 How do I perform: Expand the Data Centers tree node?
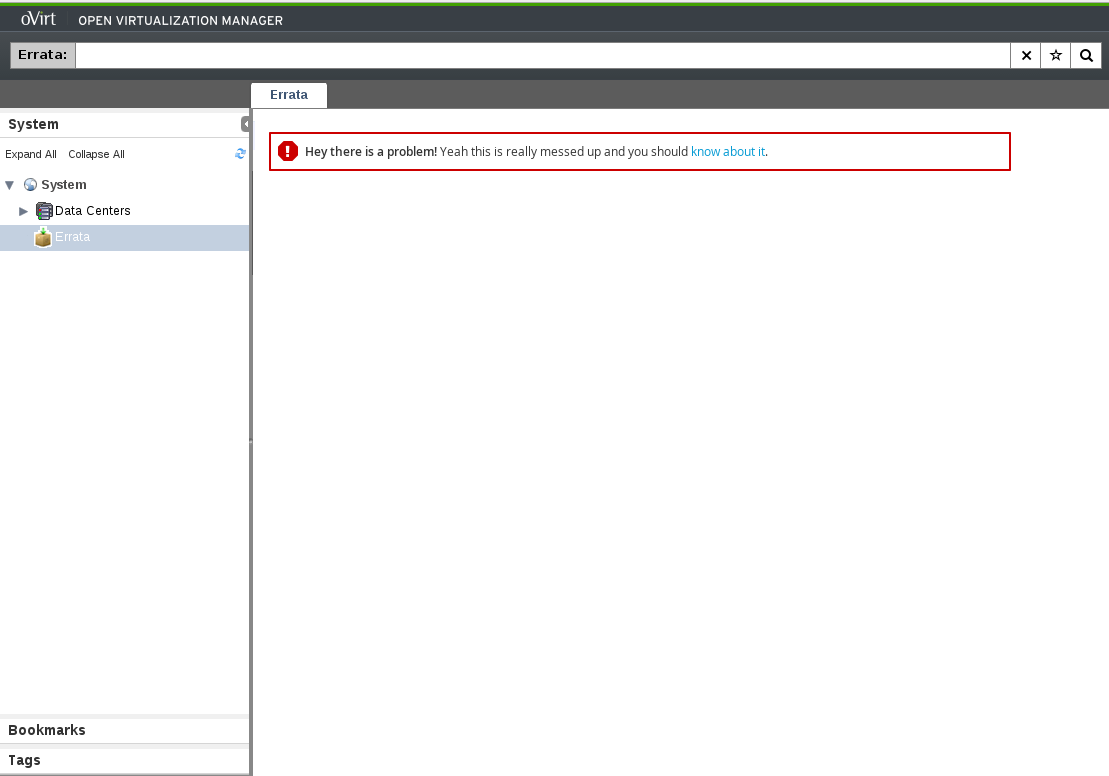pos(24,211)
